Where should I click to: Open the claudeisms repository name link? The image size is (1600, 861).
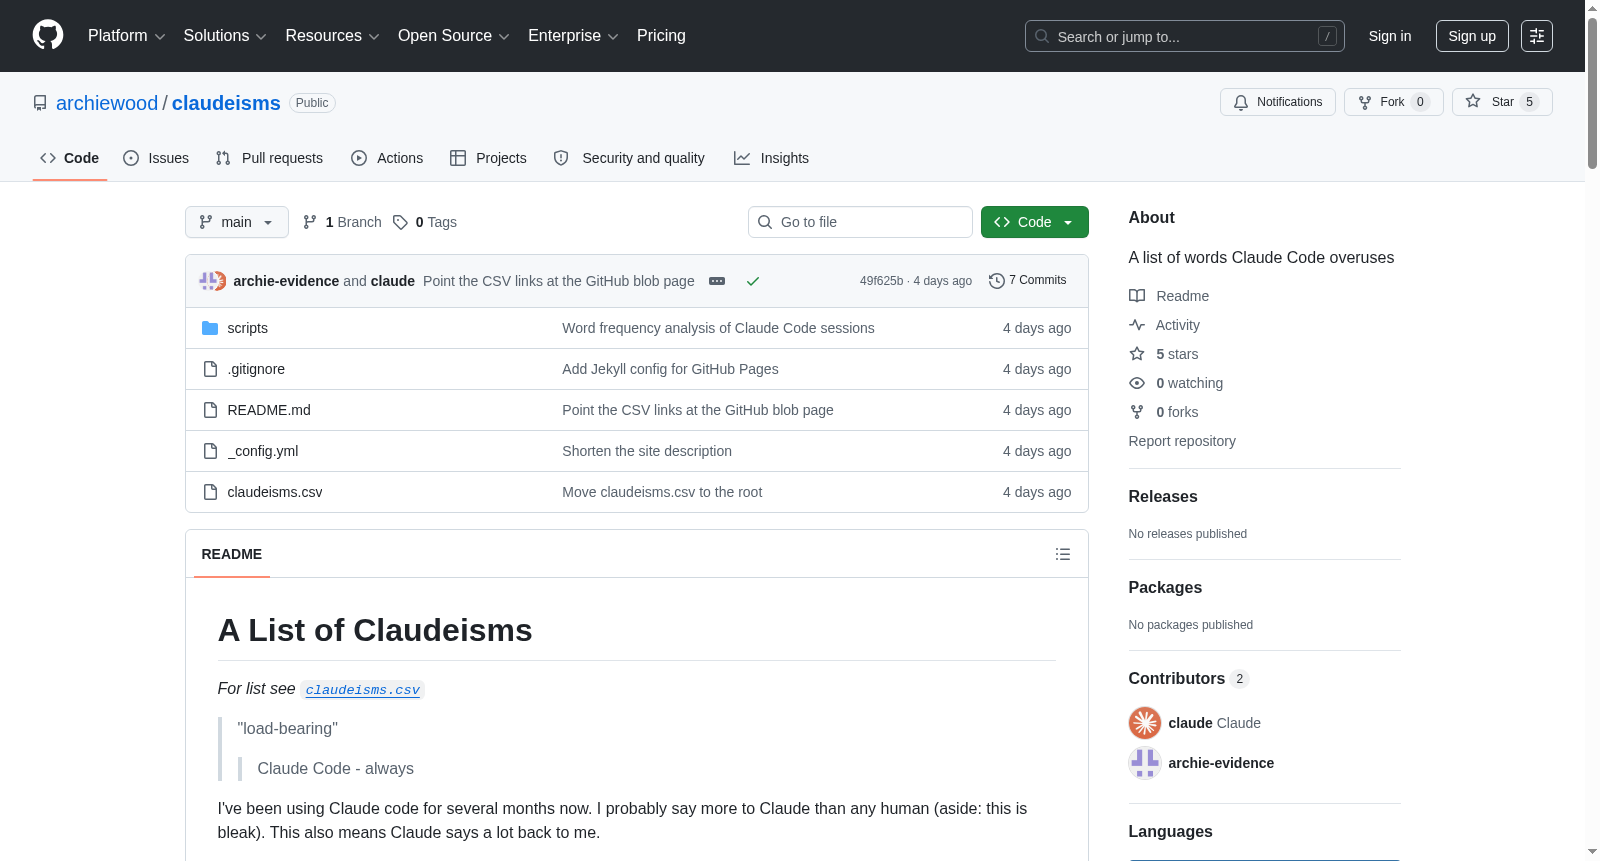coord(226,103)
